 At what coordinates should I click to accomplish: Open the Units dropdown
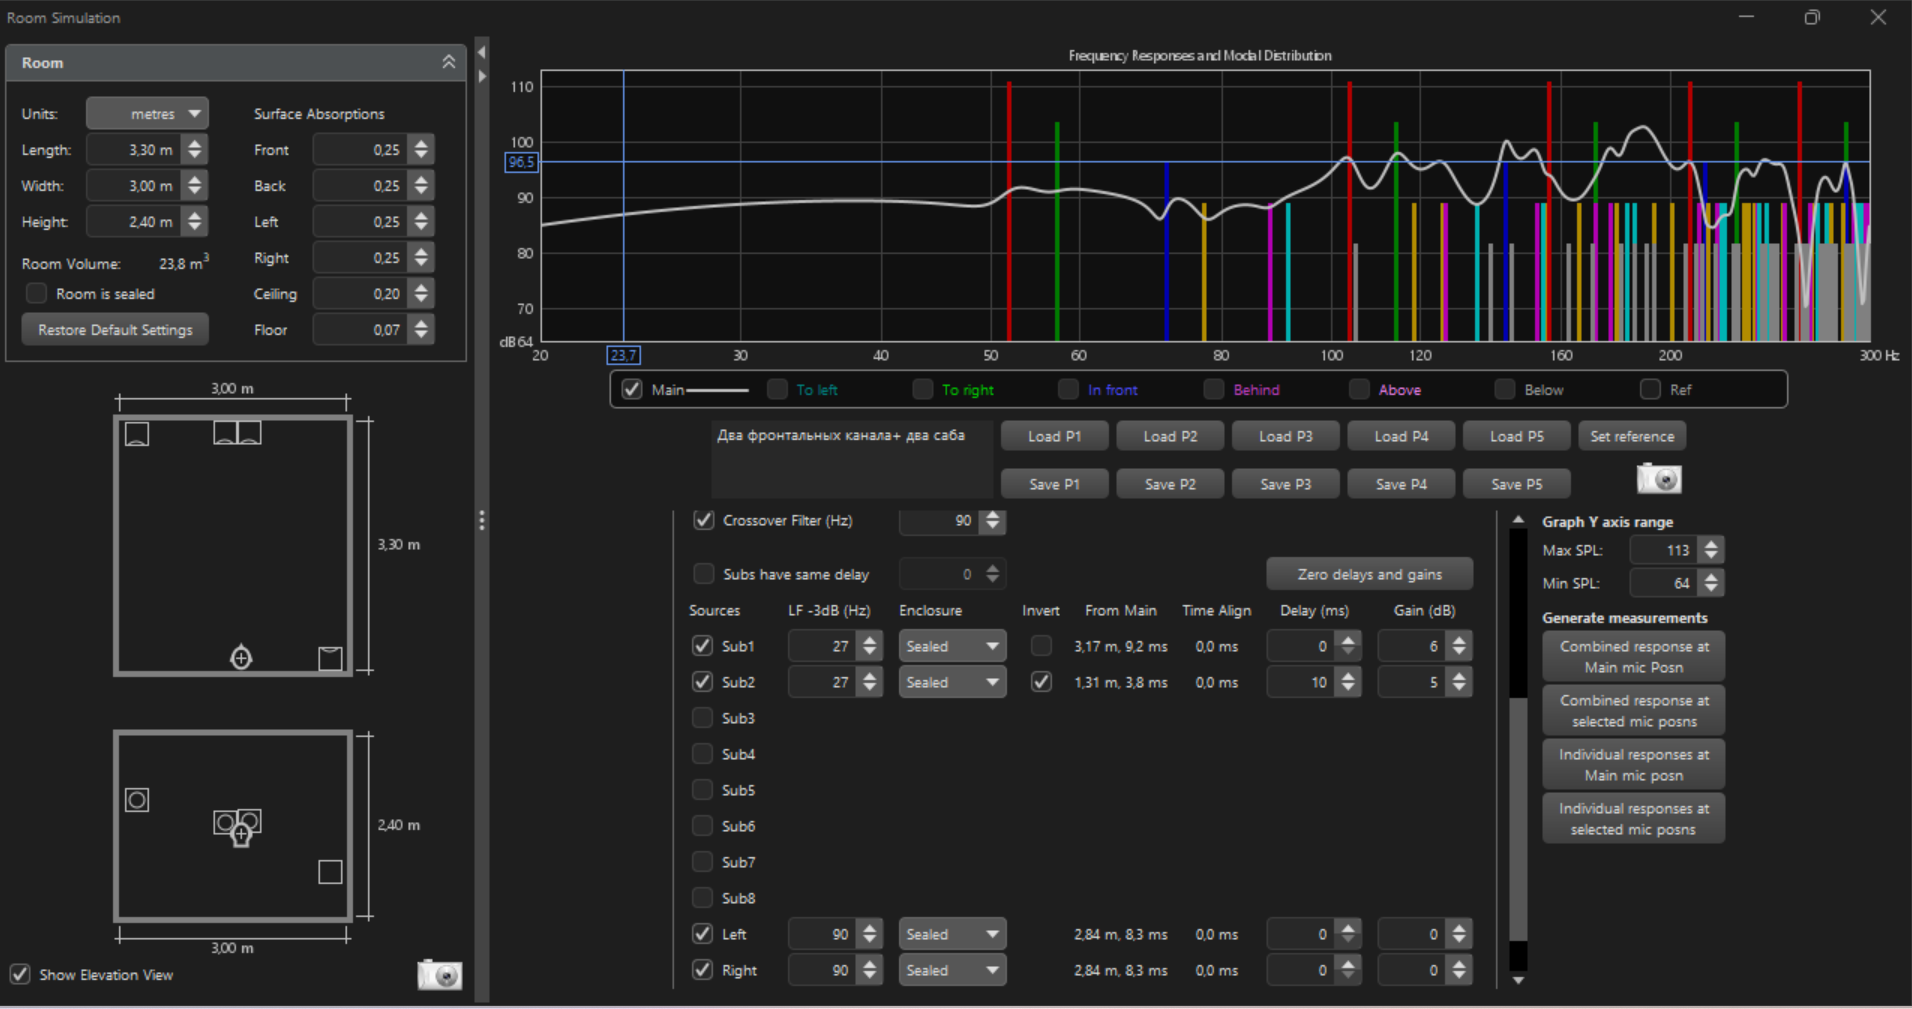147,114
